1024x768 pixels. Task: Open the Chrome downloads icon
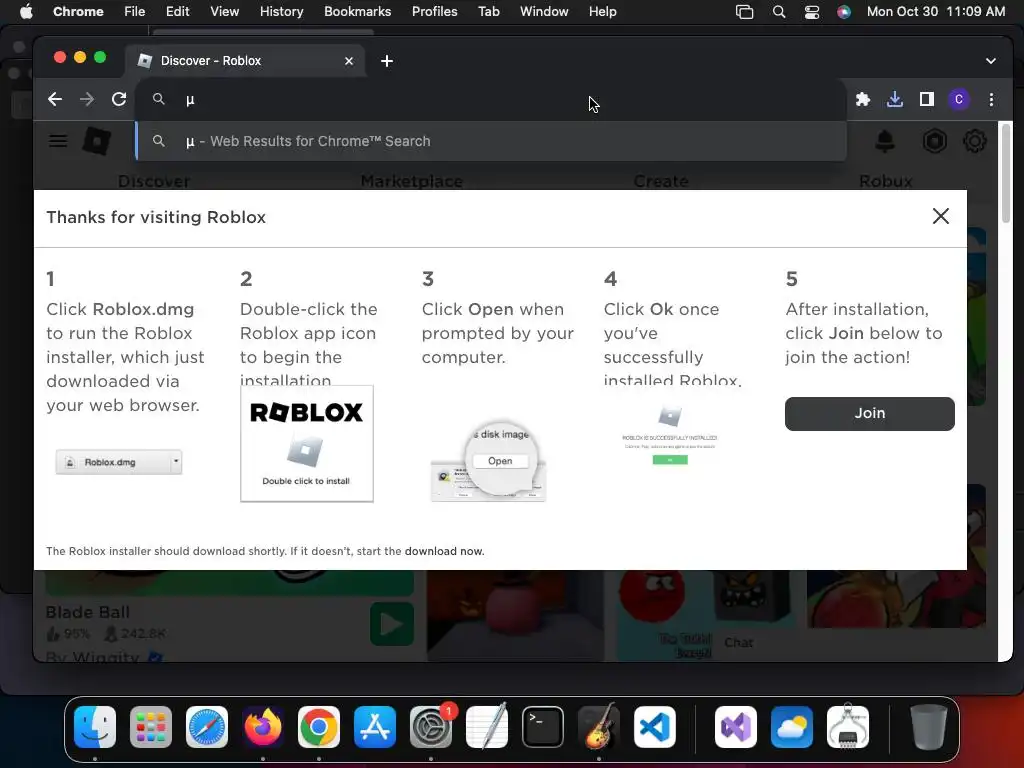895,99
